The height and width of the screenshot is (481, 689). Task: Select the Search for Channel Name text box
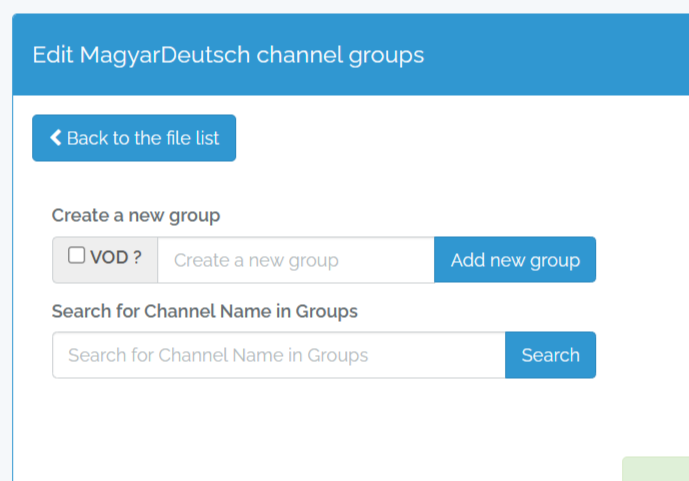(x=279, y=355)
